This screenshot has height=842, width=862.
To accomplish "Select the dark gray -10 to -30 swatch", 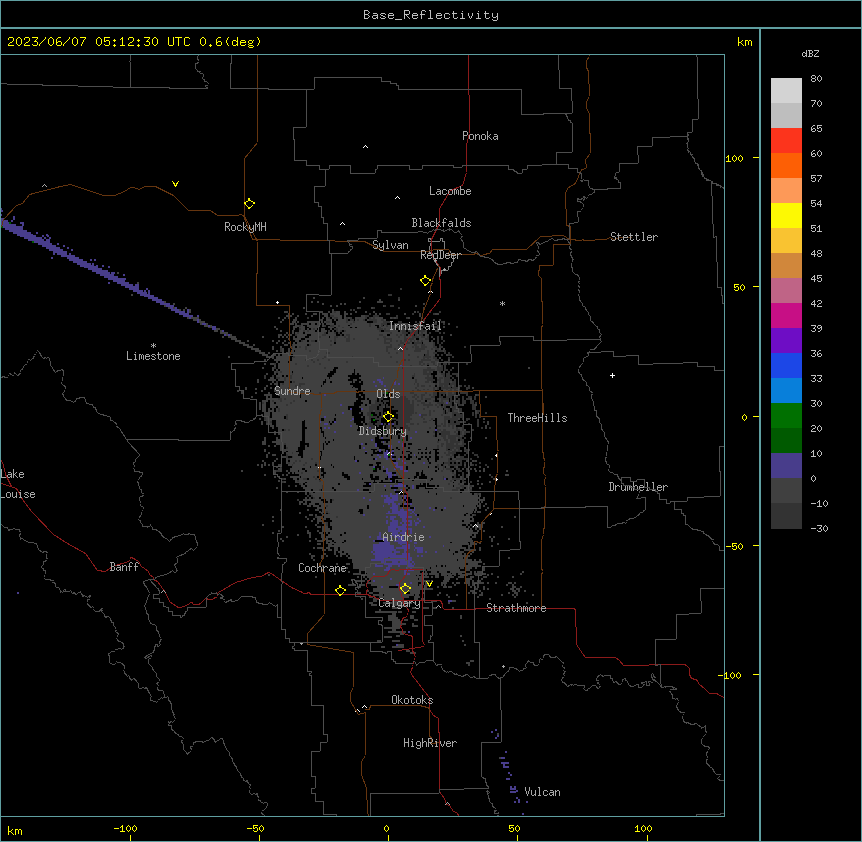I will pyautogui.click(x=786, y=516).
